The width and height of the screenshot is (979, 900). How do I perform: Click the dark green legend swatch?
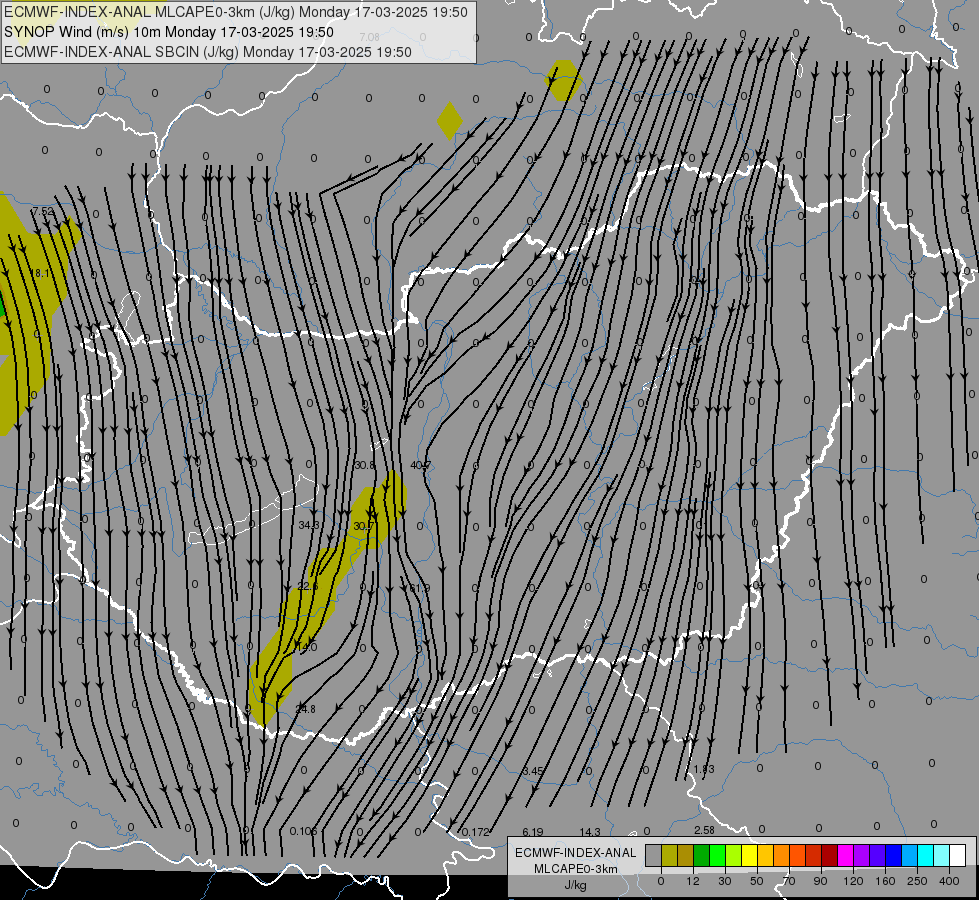pos(701,855)
